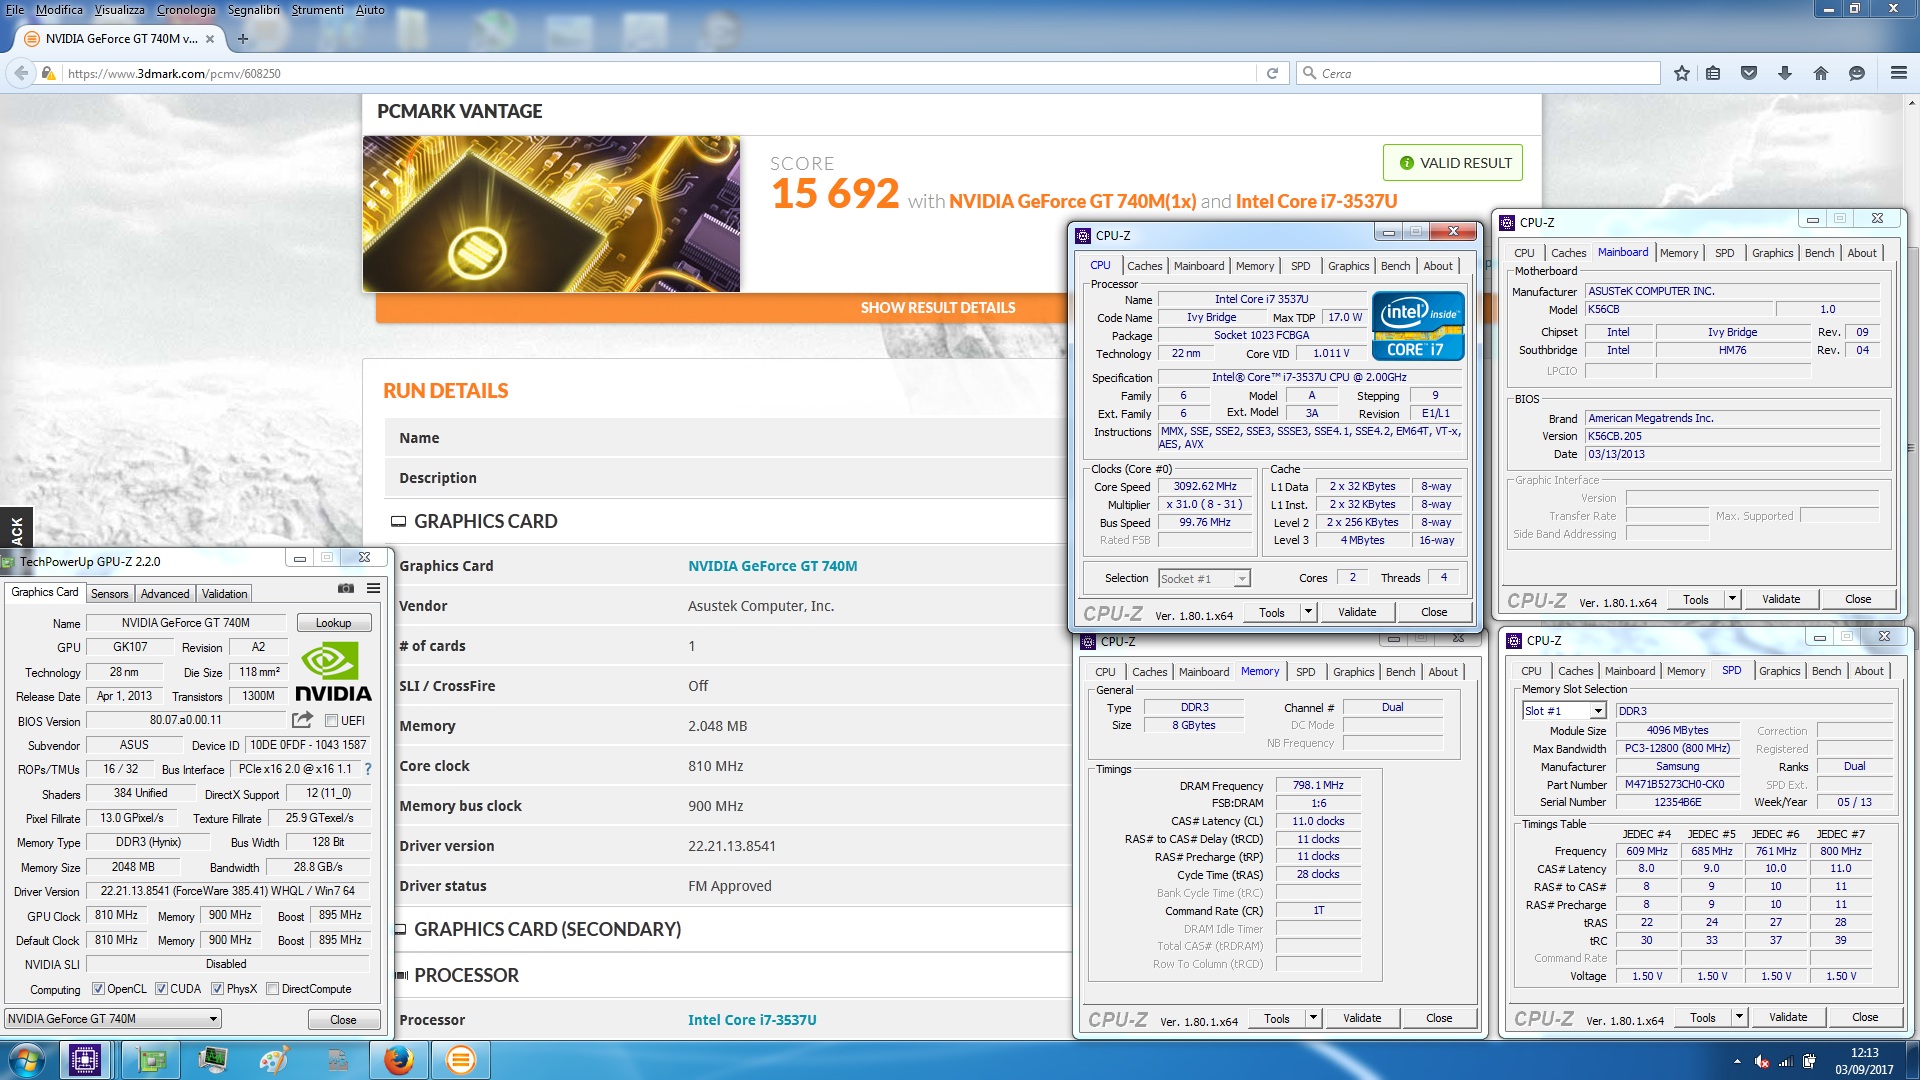Screen dimensions: 1920x1080
Task: Open the Windows Start menu
Action: click(26, 1060)
